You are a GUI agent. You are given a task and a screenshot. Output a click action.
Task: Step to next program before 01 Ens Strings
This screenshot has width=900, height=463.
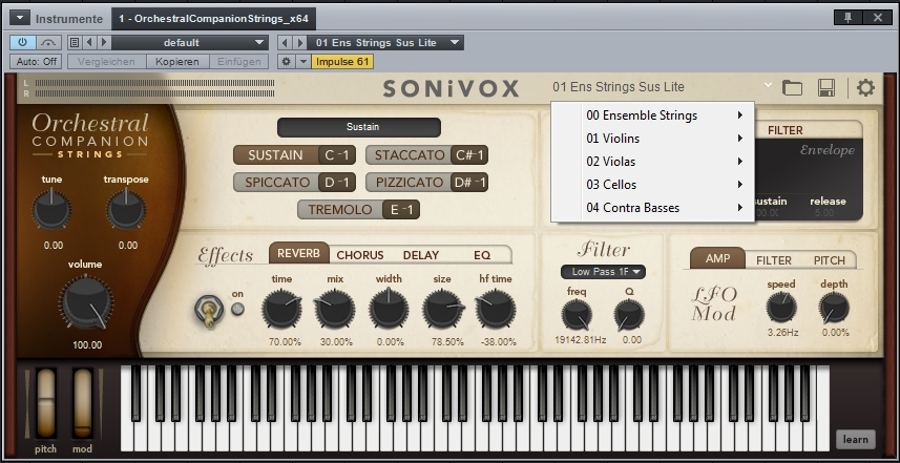point(300,42)
